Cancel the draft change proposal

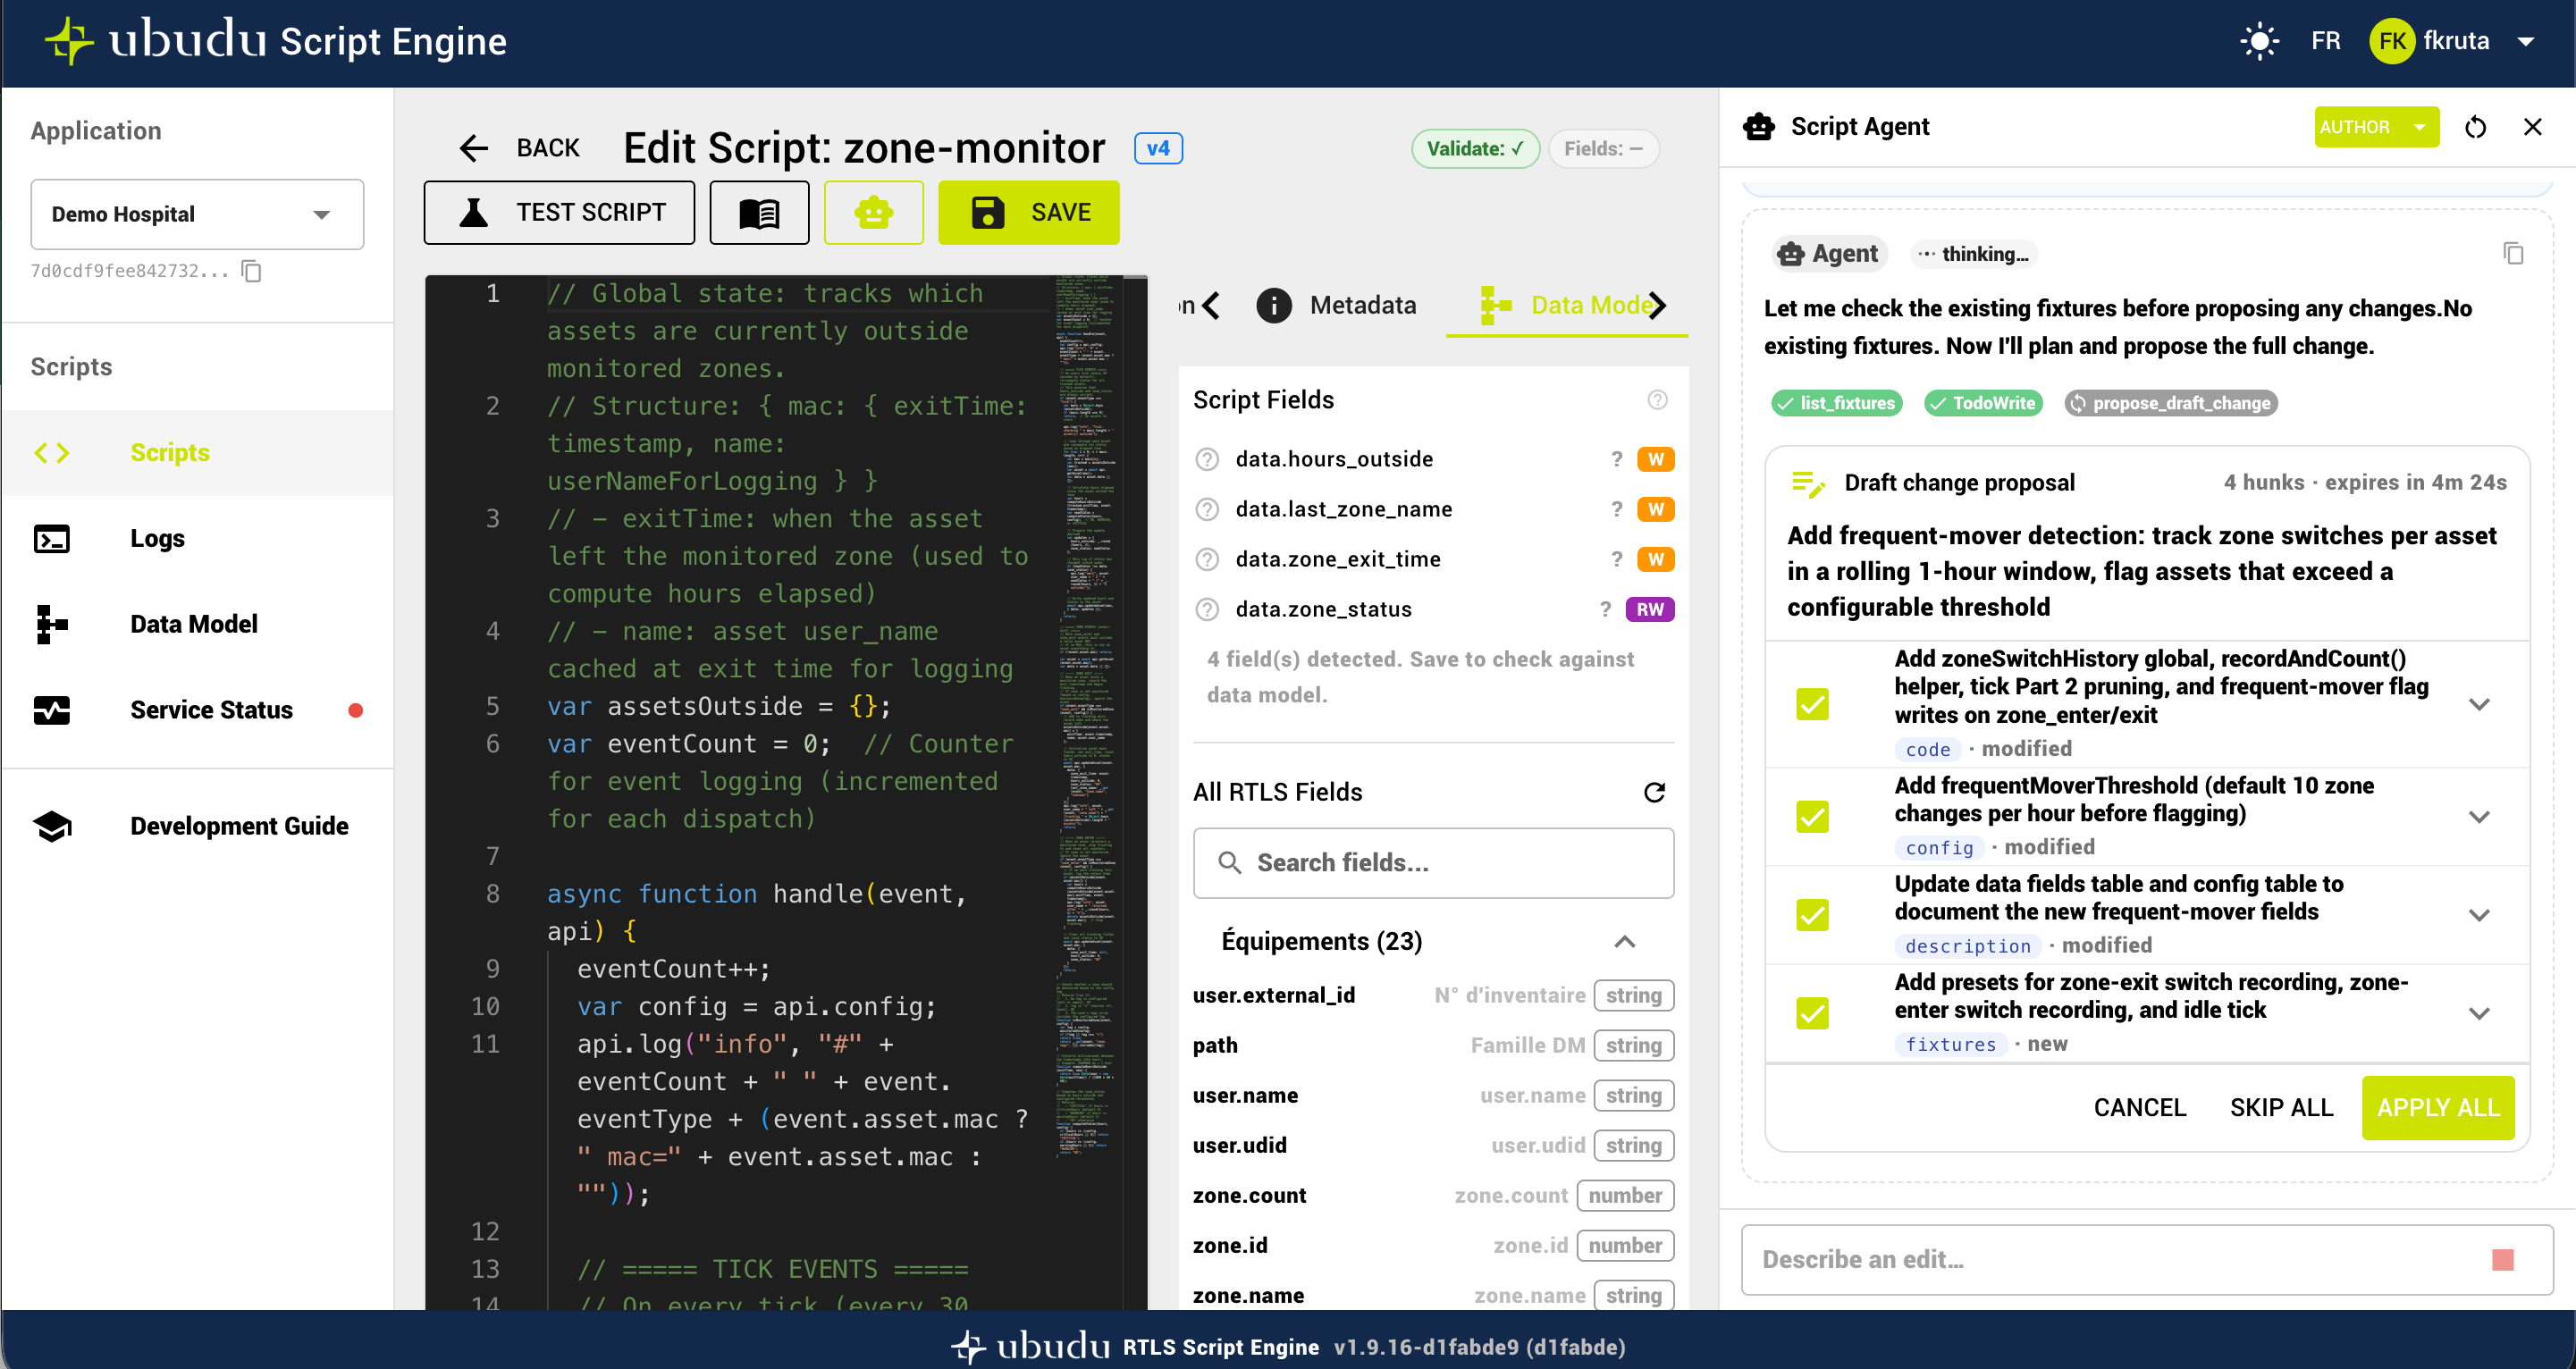[x=2139, y=1108]
